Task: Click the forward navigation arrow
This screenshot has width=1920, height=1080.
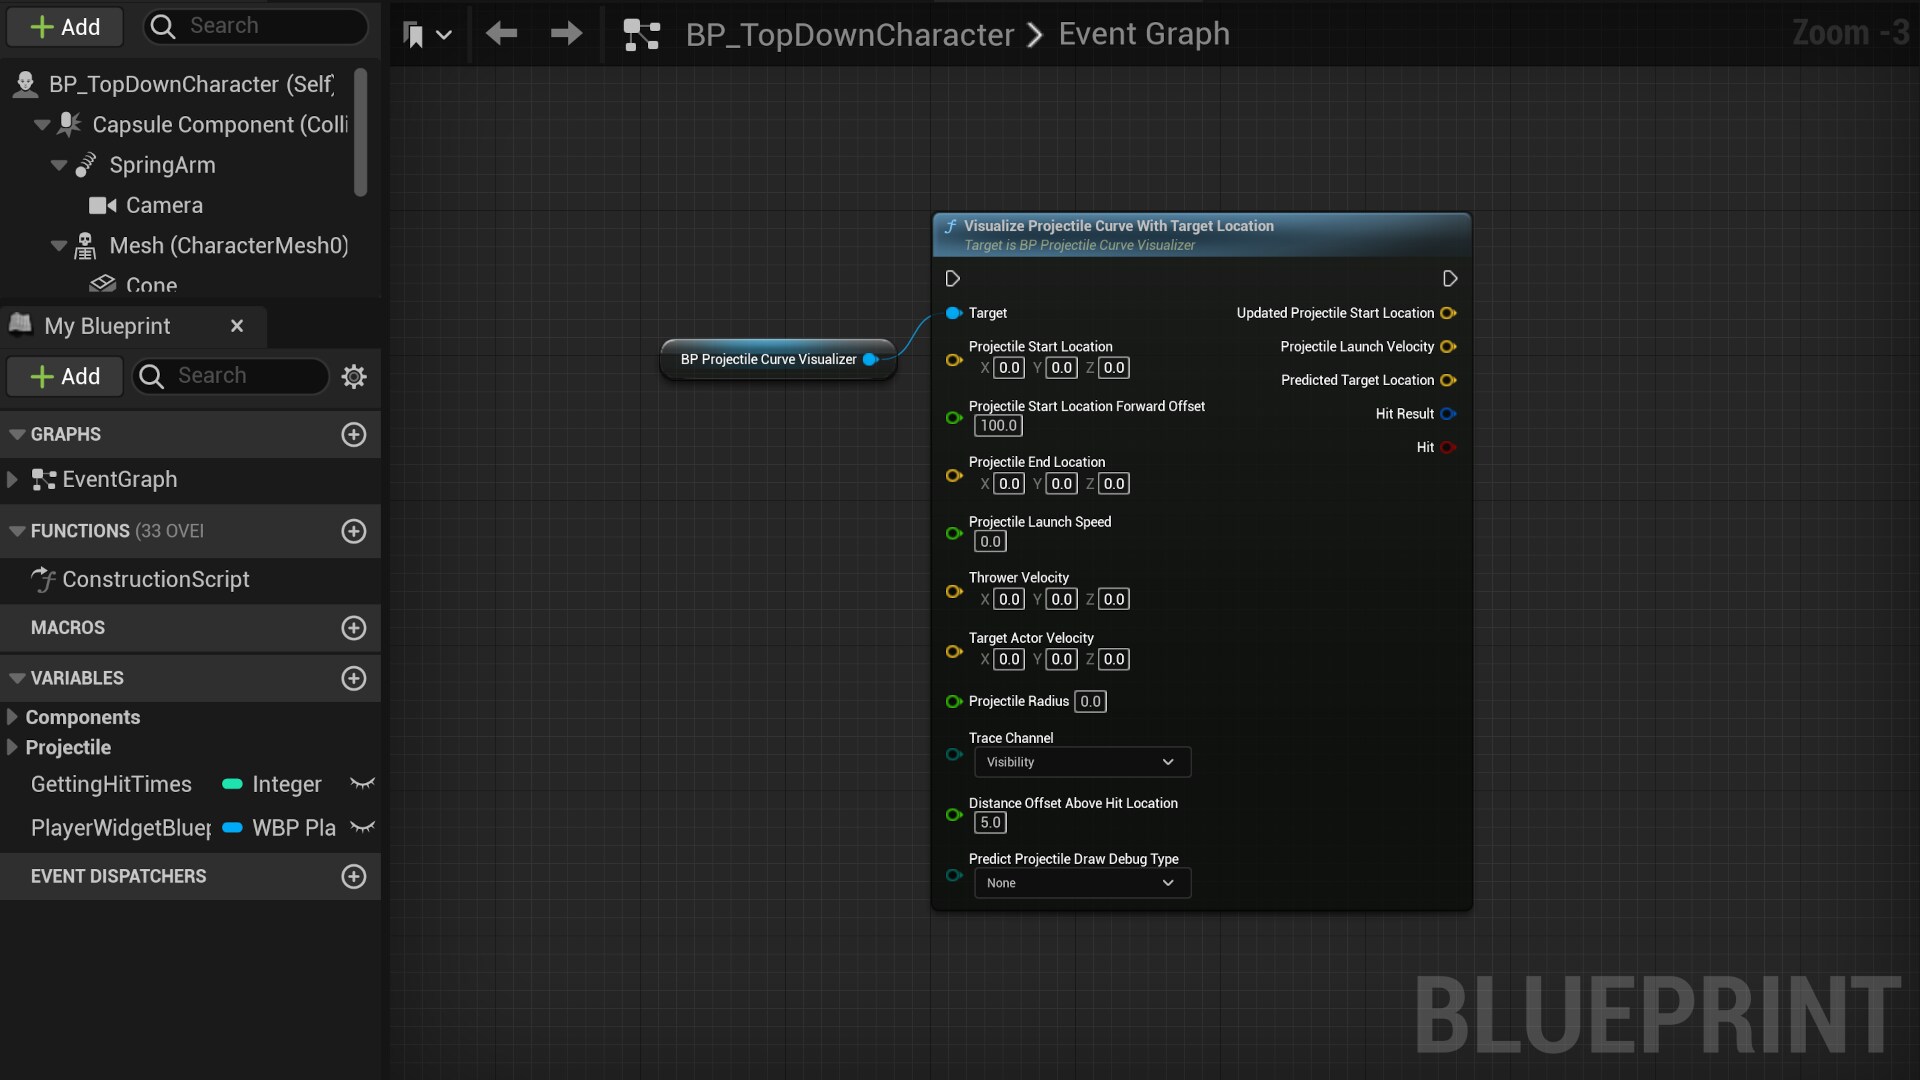Action: [x=566, y=34]
